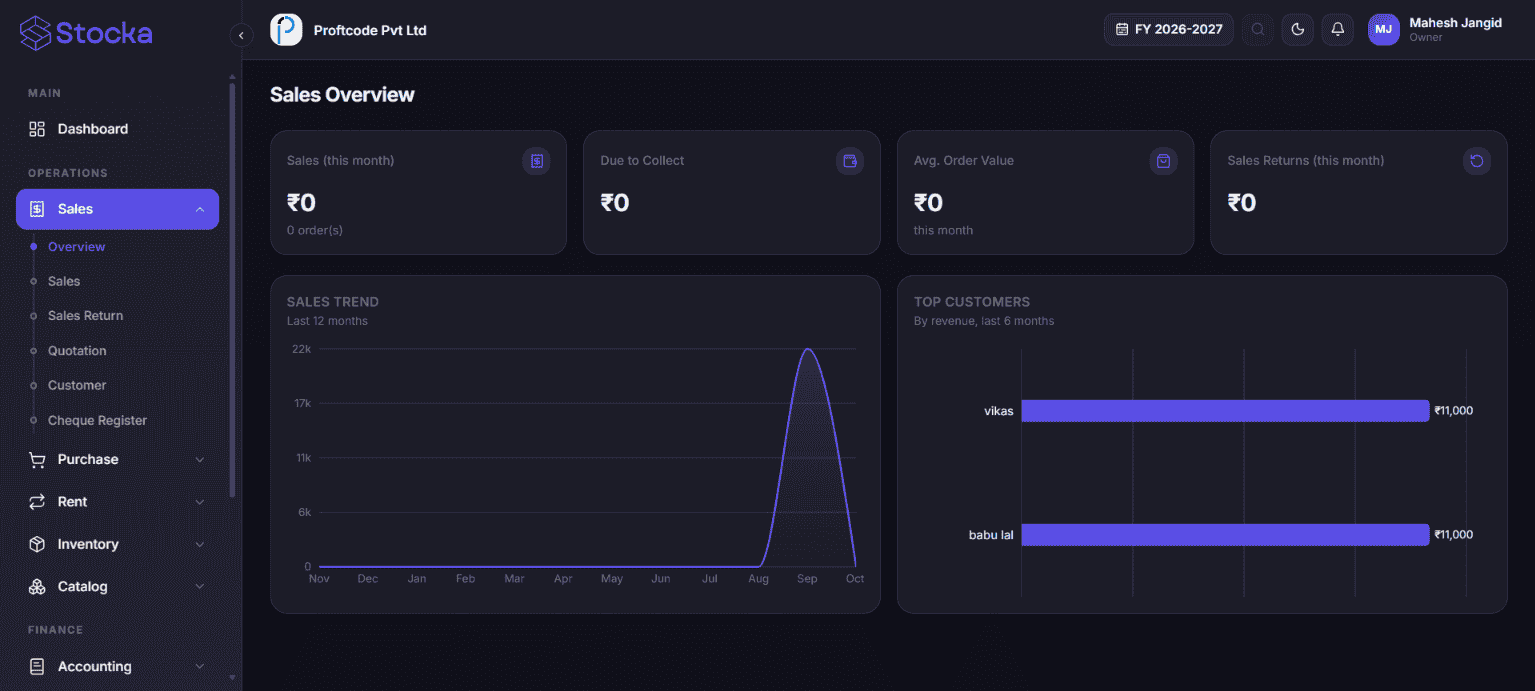Click the sidebar vertical scrollbar
Viewport: 1535px width, 691px height.
233,290
